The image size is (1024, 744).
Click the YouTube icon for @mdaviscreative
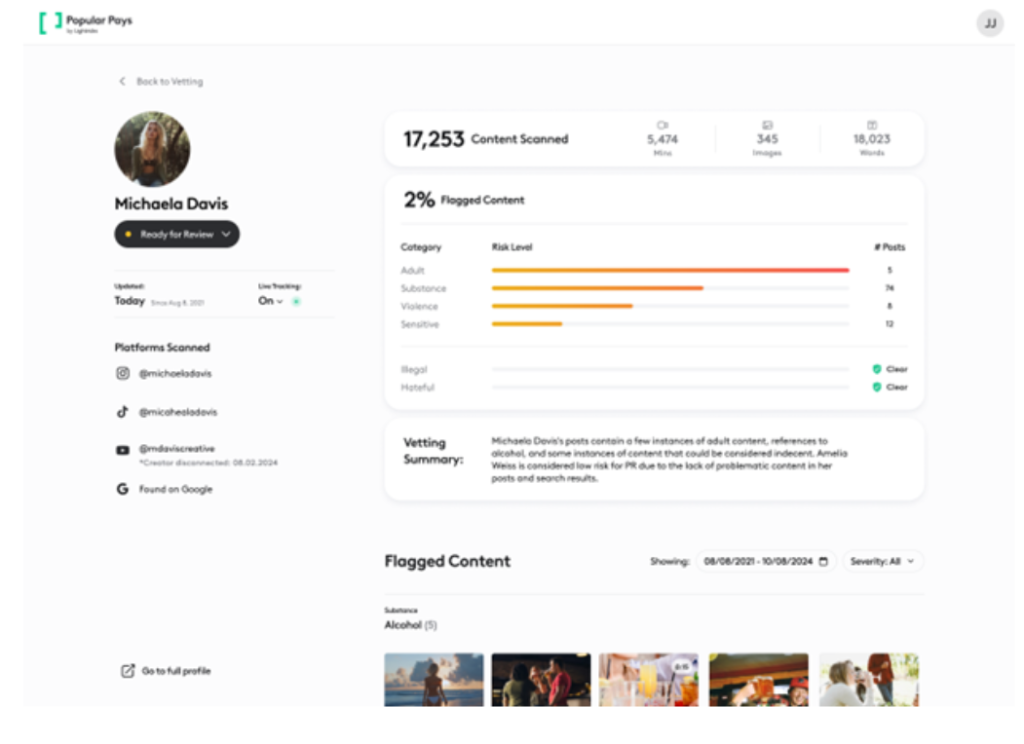[123, 450]
